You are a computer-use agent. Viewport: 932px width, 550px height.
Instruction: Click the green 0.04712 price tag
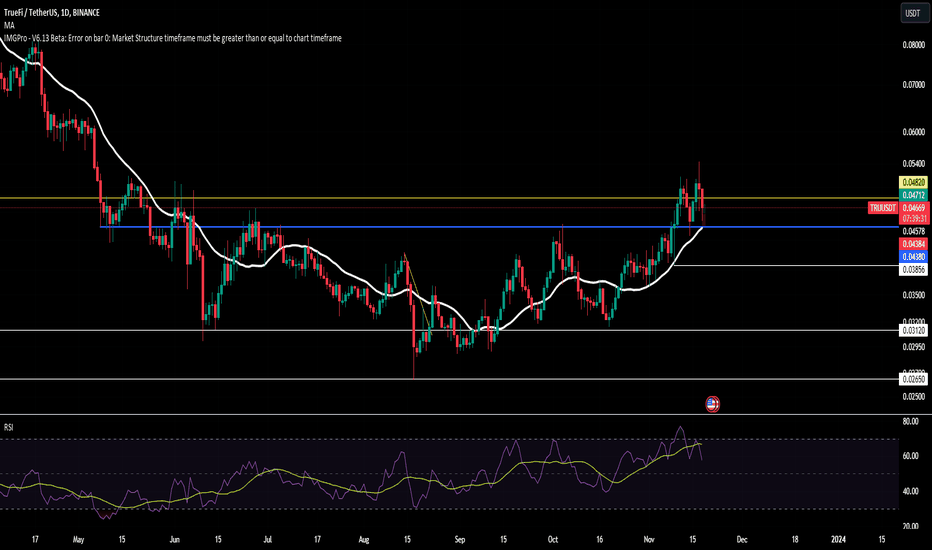click(x=913, y=195)
